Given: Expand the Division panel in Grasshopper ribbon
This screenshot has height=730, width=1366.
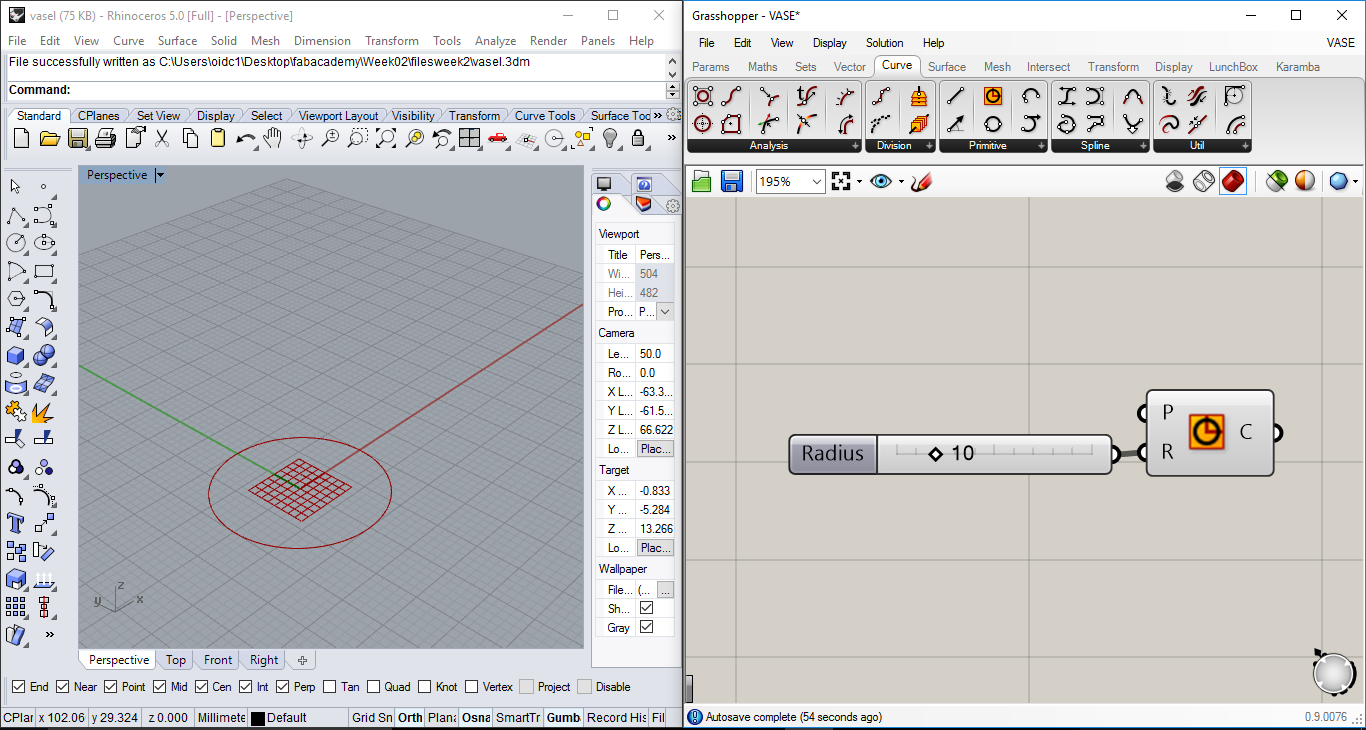Looking at the screenshot, I should click(x=928, y=146).
